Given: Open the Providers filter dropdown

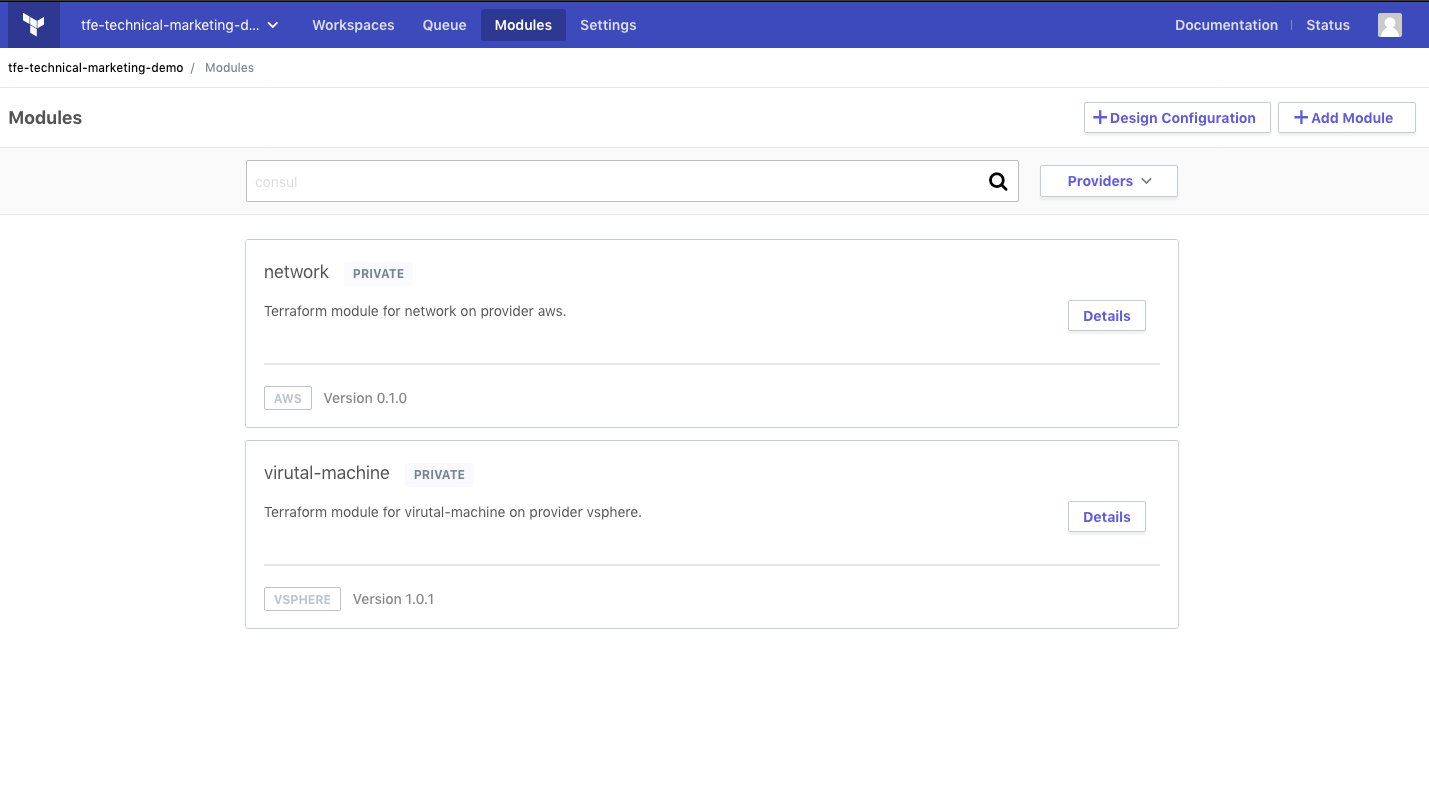Looking at the screenshot, I should coord(1109,181).
